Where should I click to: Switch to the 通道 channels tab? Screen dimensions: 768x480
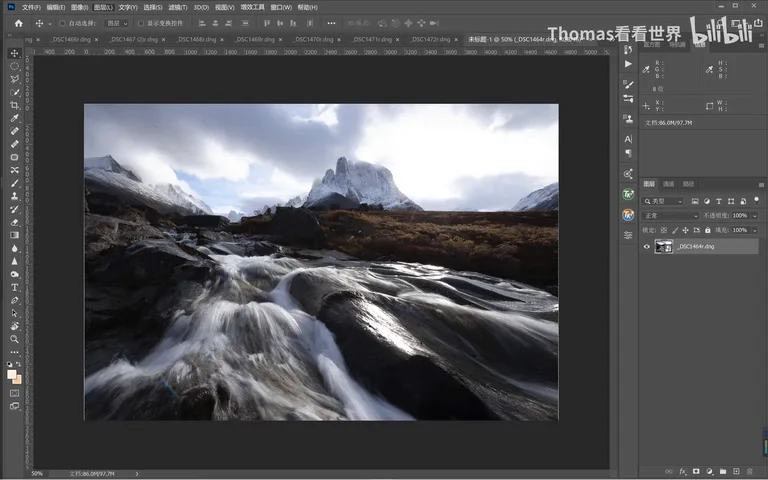coord(669,184)
